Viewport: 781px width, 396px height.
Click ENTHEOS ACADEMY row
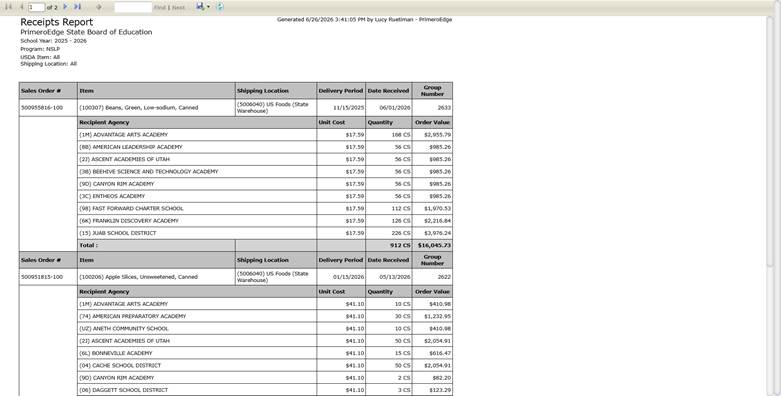pos(265,196)
